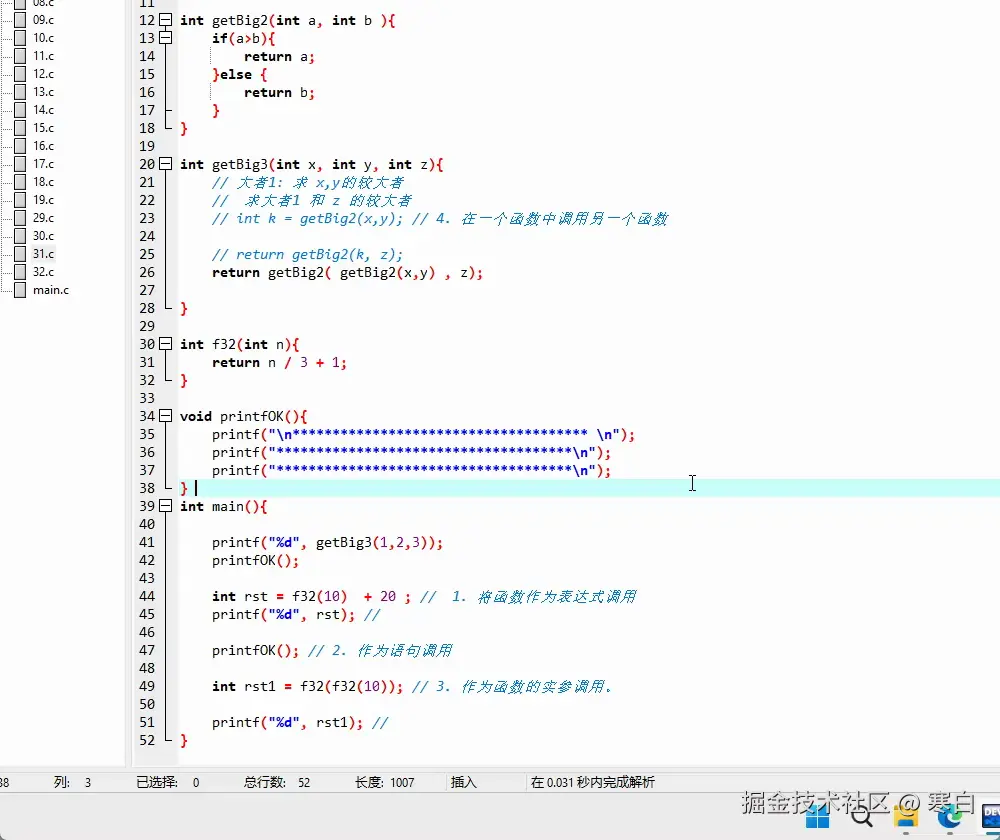Place cursor on 'return getBig2( getBig2(x,y) , z);'

348,273
